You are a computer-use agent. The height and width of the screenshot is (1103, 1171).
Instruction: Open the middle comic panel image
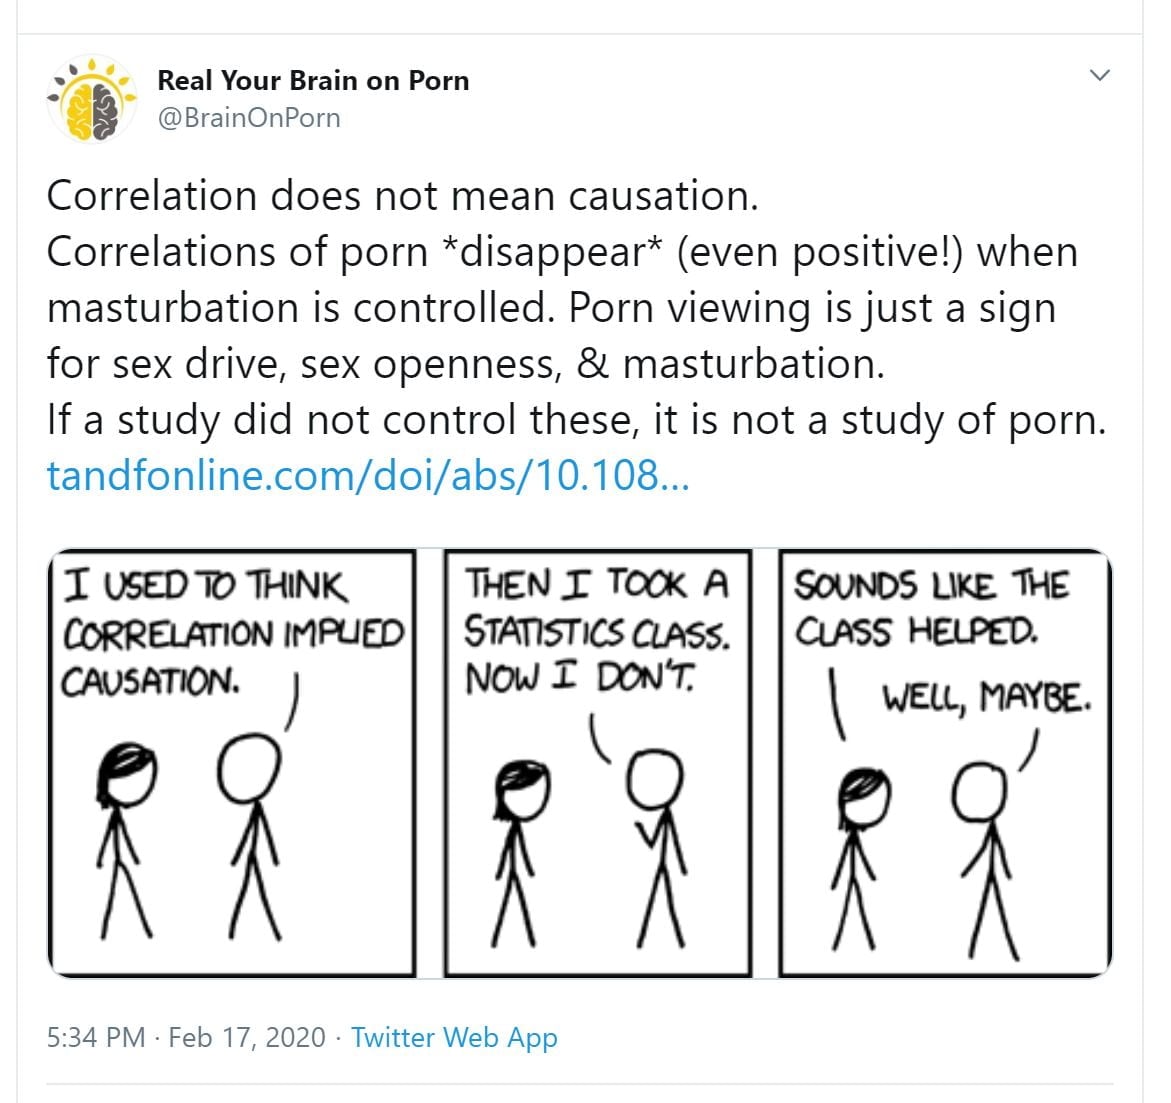click(x=597, y=763)
